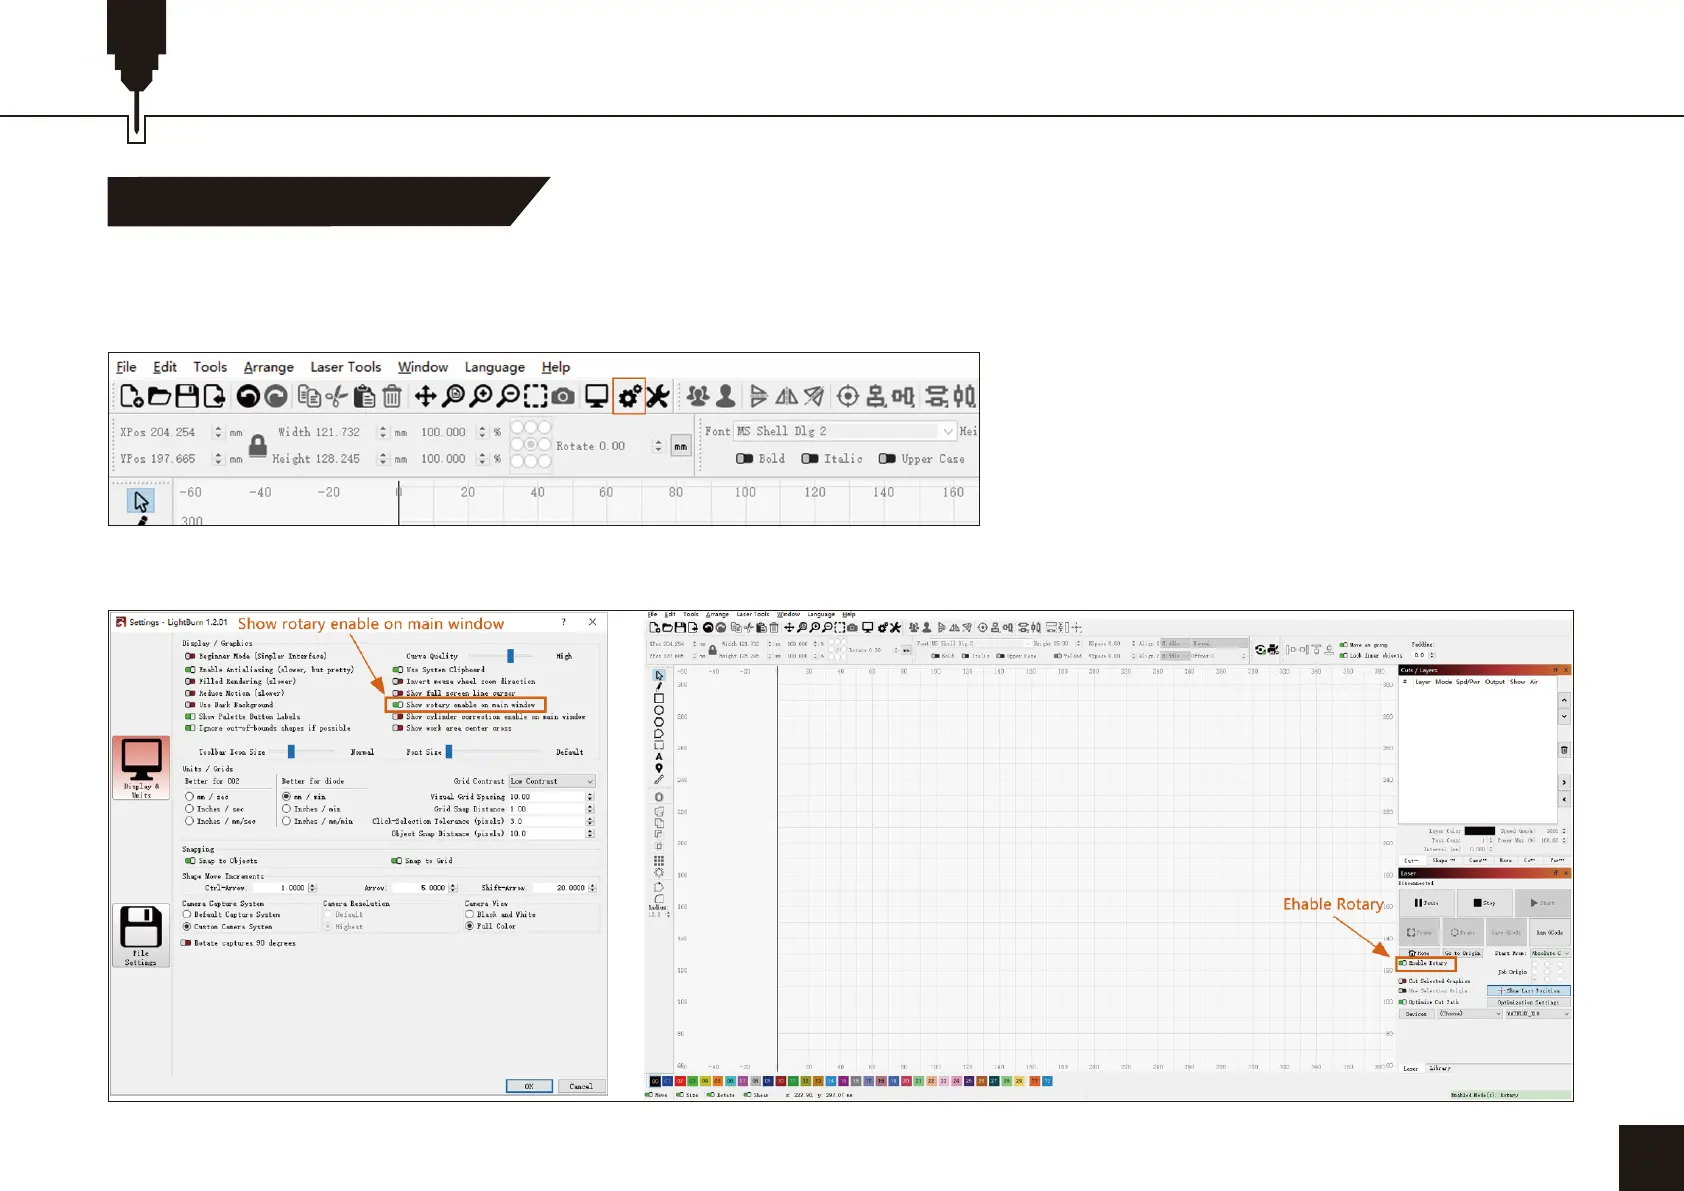
Task: Click Device Settings wrench icon, top toolbar
Action: (x=657, y=396)
